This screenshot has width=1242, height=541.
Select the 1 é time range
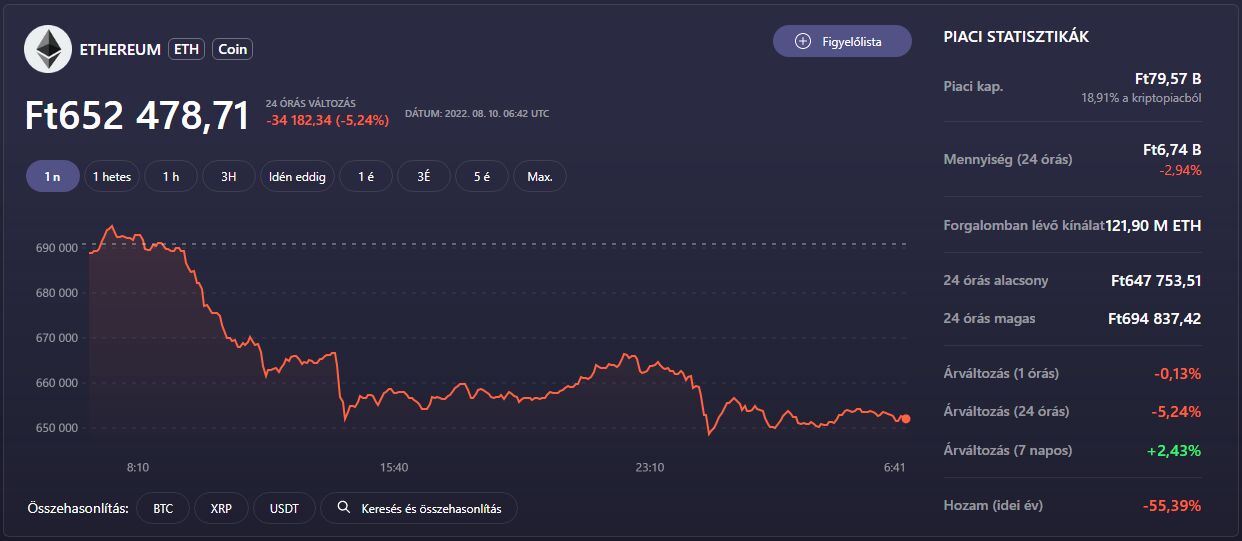tap(365, 177)
